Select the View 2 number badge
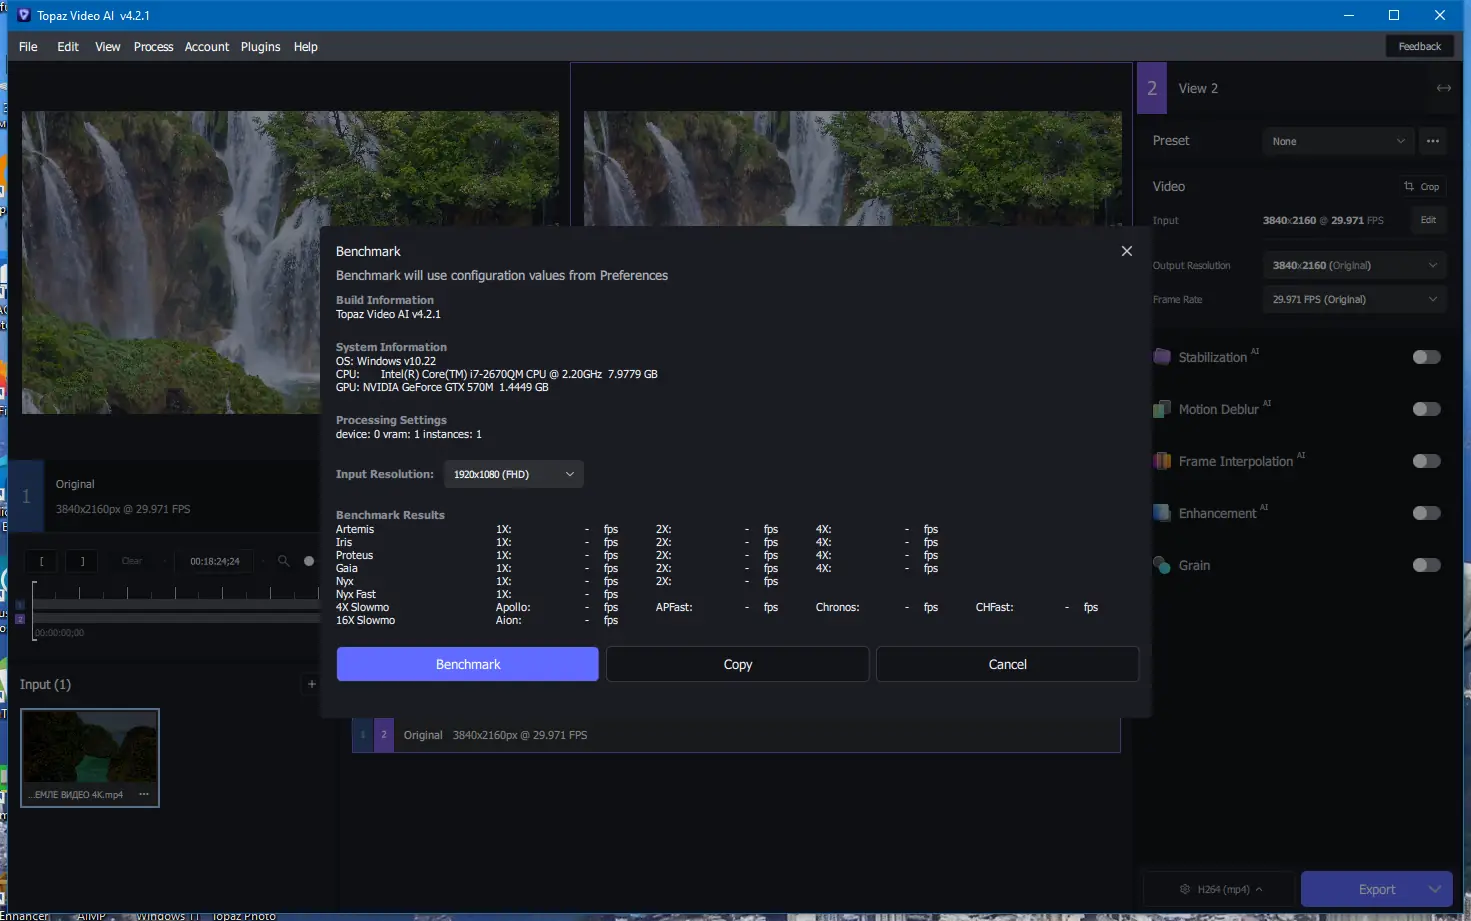This screenshot has width=1471, height=921. tap(1152, 88)
